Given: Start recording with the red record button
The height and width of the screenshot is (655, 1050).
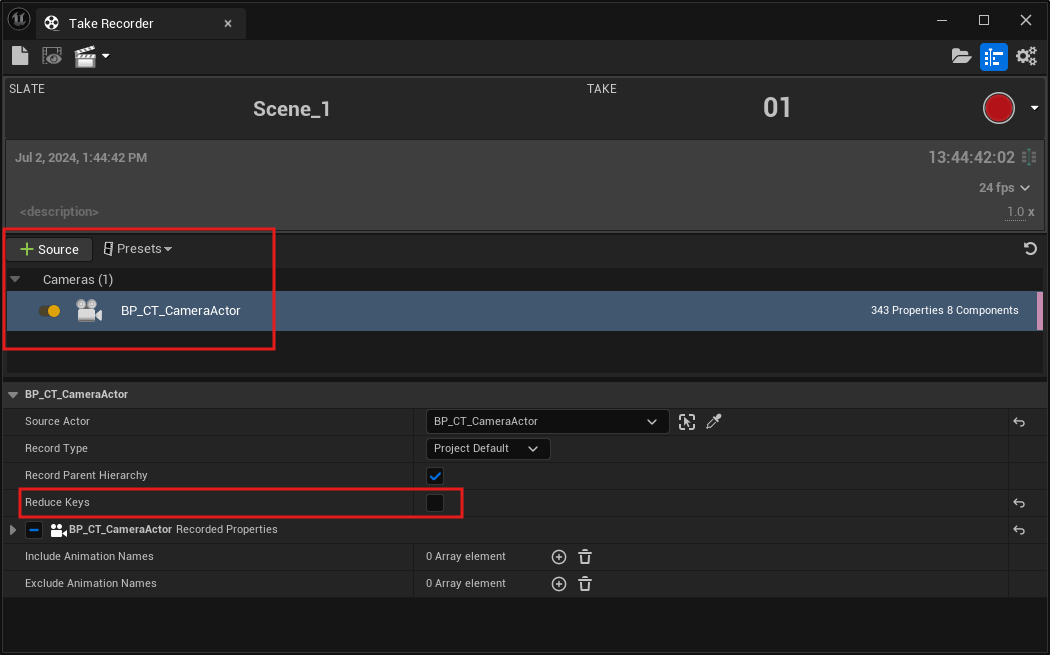Looking at the screenshot, I should 998,108.
